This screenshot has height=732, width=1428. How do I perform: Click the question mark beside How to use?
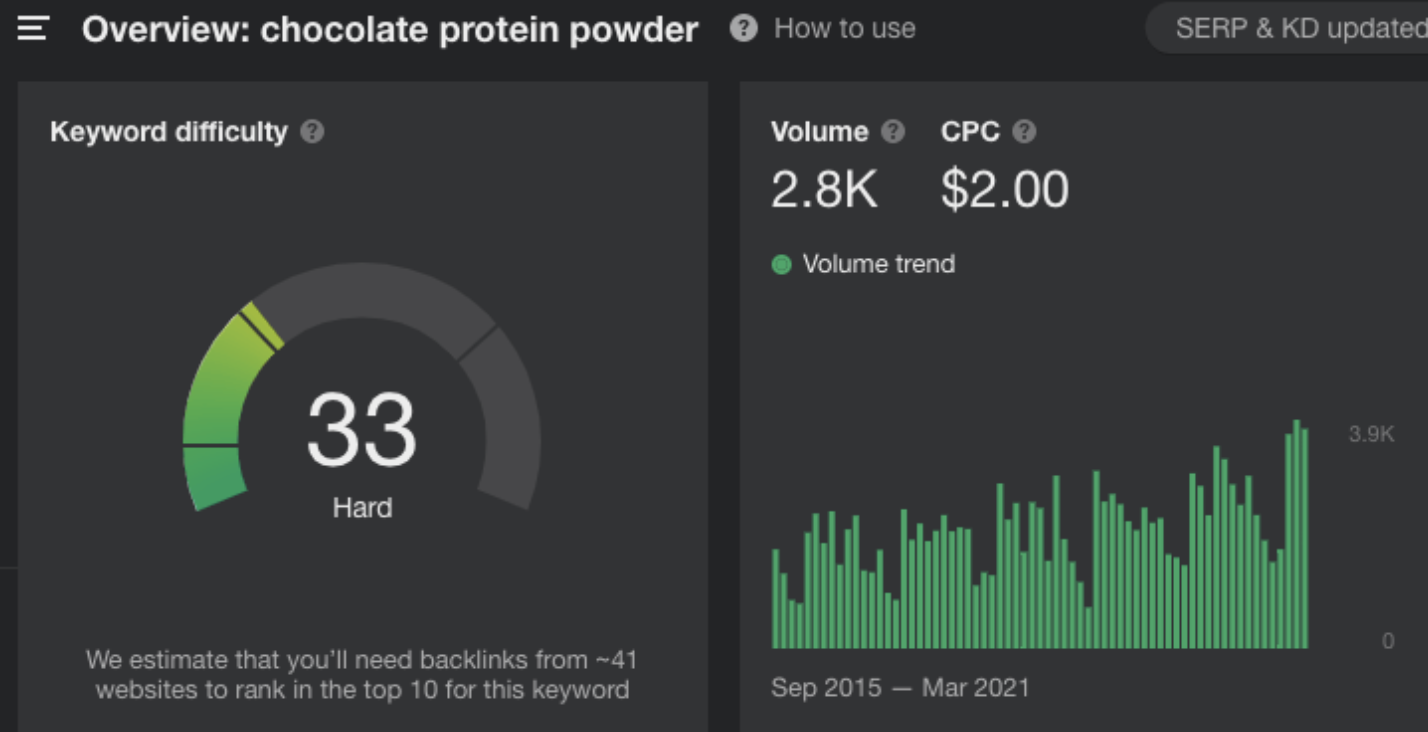click(x=743, y=28)
